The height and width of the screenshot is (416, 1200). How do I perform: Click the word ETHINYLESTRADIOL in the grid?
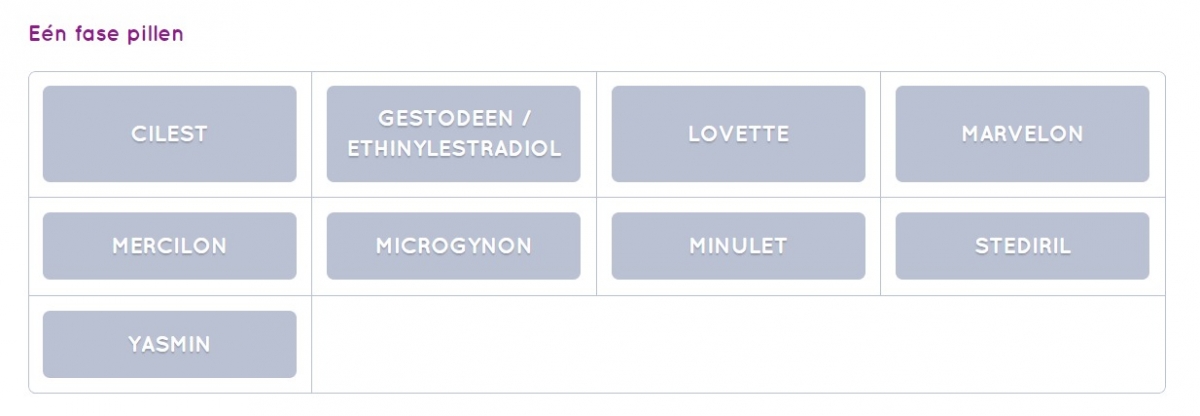[x=454, y=149]
